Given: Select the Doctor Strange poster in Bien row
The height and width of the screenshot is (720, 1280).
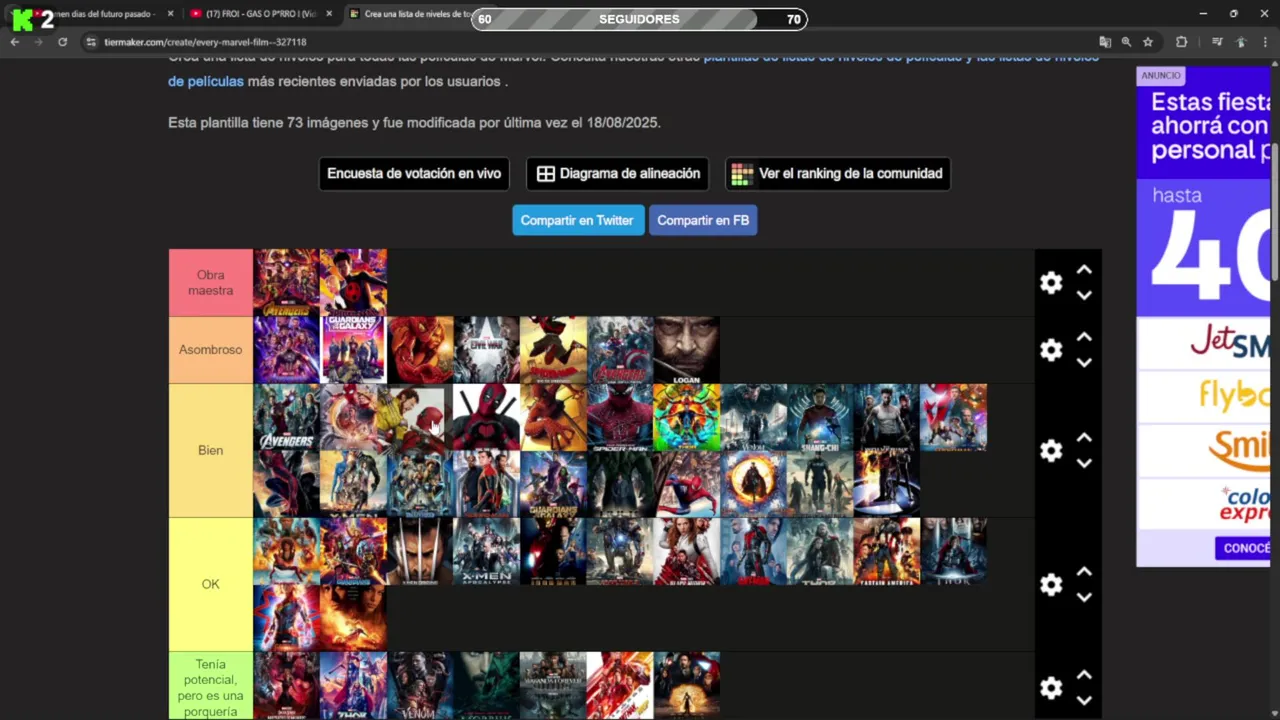Looking at the screenshot, I should (x=753, y=484).
